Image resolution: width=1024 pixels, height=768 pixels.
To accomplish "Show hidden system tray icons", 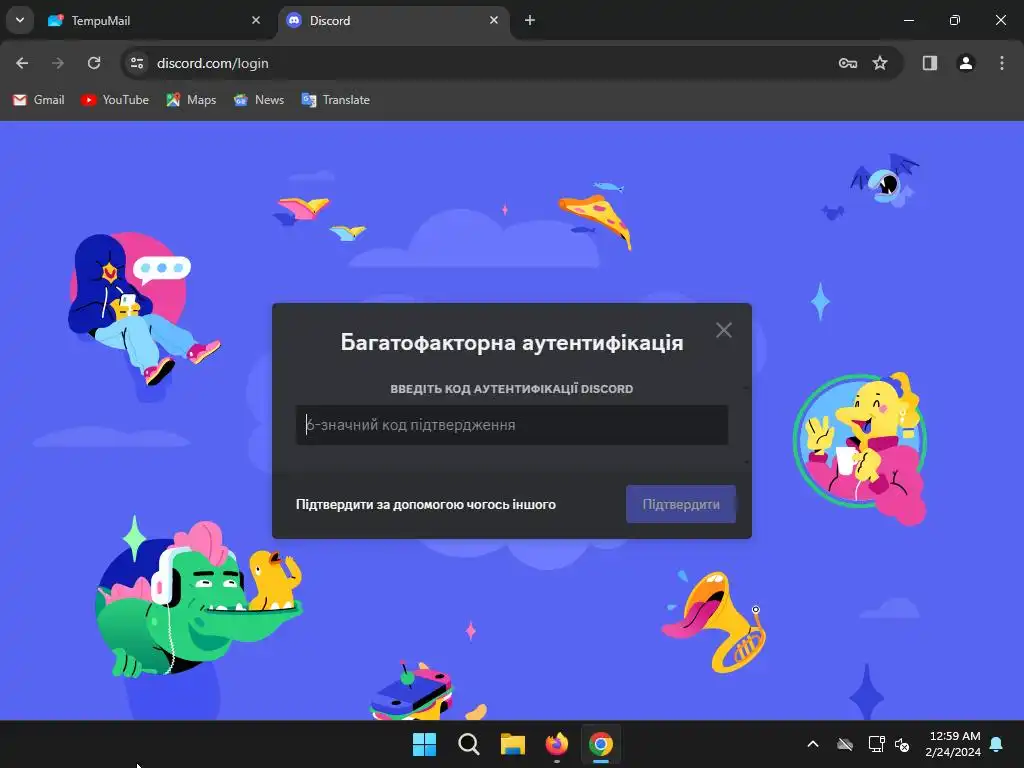I will (813, 744).
